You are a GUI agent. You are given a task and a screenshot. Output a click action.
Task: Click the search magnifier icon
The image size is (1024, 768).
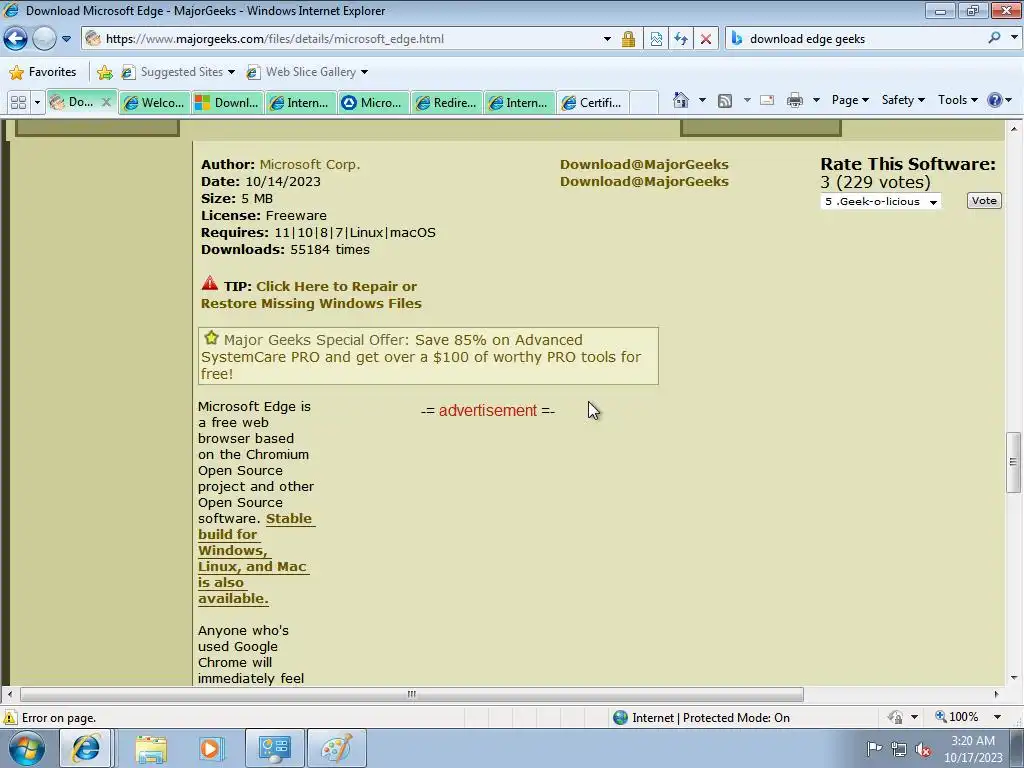pyautogui.click(x=994, y=38)
